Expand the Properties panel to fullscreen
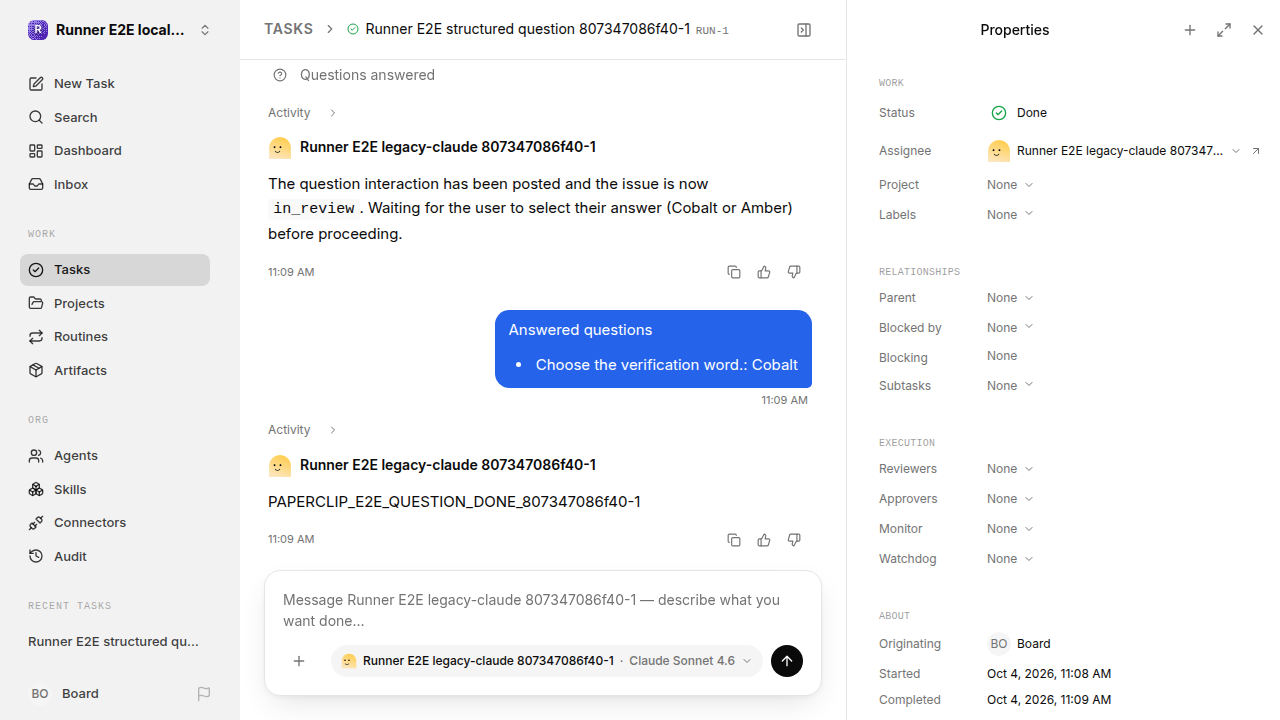The width and height of the screenshot is (1280, 720). [1224, 30]
